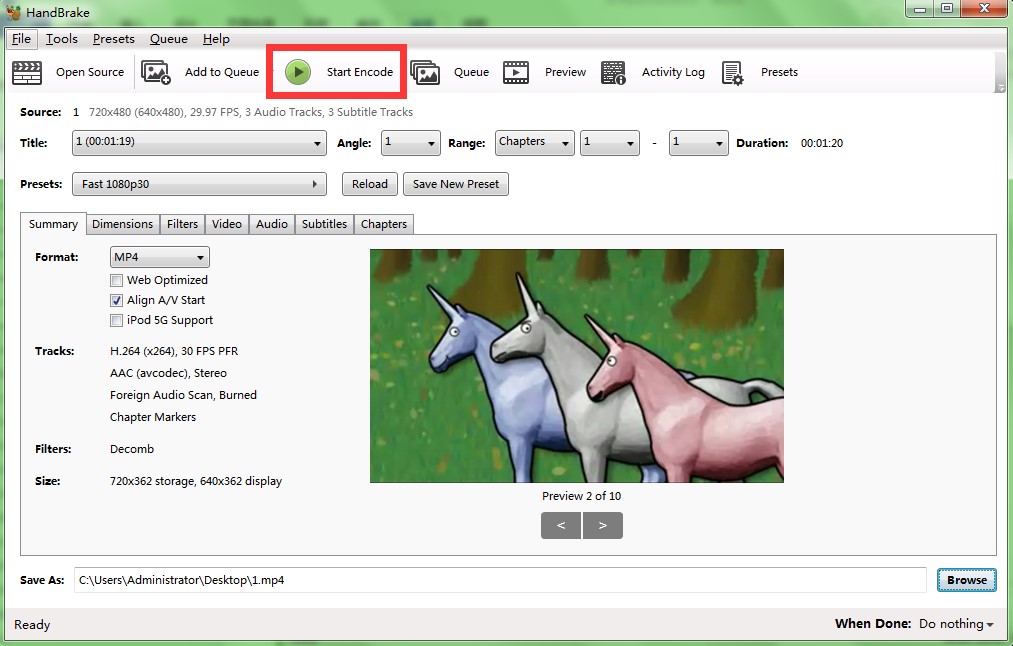Click the Queue stacked-images icon
Viewport: 1013px width, 646px height.
point(425,72)
